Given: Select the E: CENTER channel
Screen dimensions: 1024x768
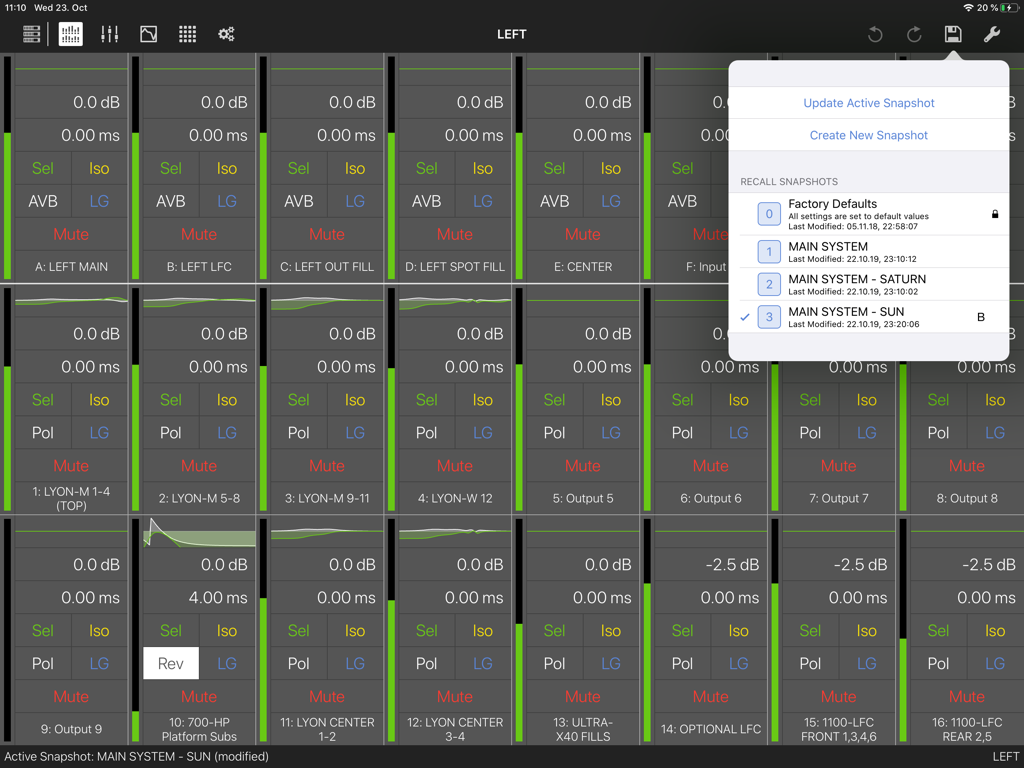Looking at the screenshot, I should tap(554, 168).
